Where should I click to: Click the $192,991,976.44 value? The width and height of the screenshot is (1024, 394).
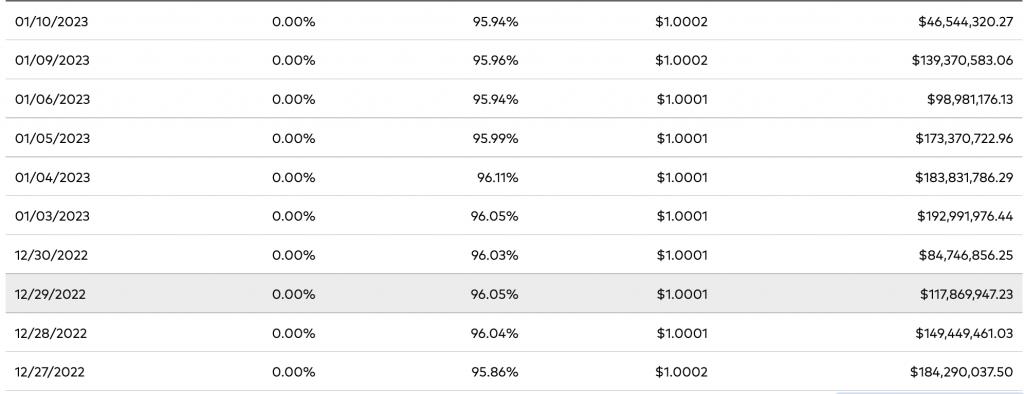click(965, 216)
